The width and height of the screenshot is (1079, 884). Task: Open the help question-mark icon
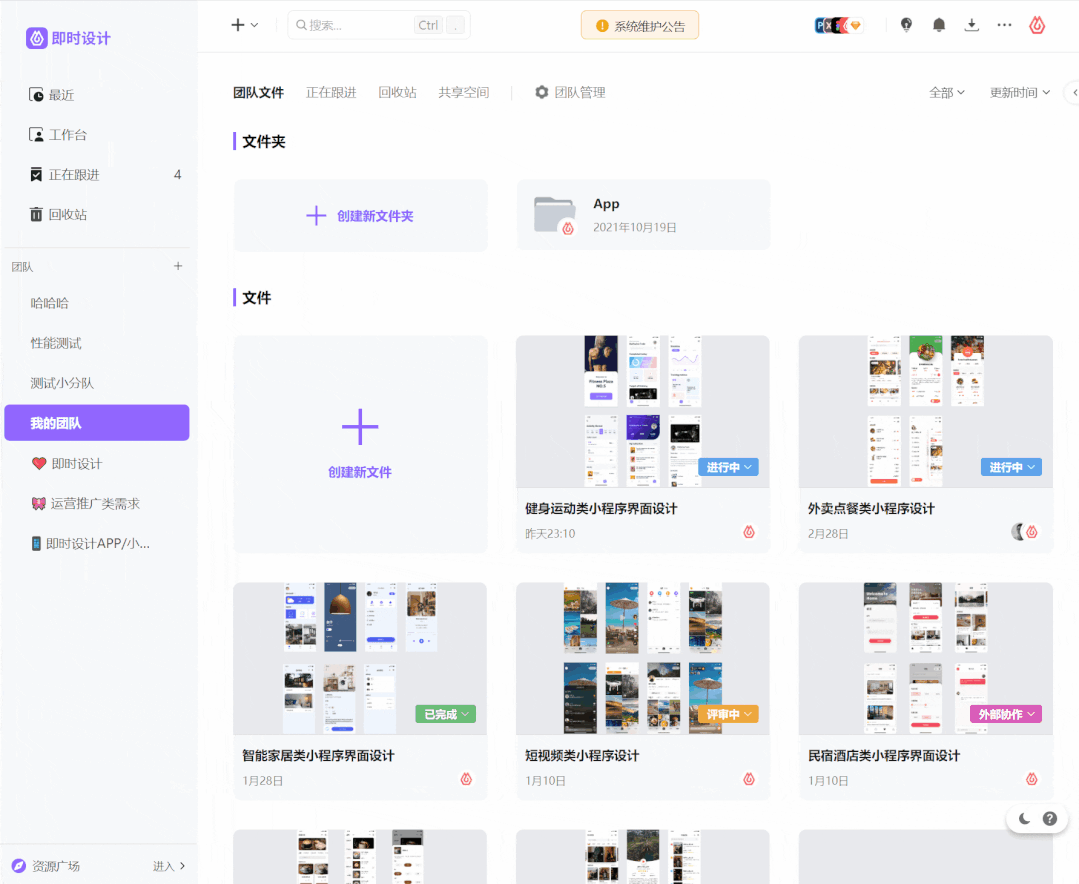pyautogui.click(x=1049, y=819)
